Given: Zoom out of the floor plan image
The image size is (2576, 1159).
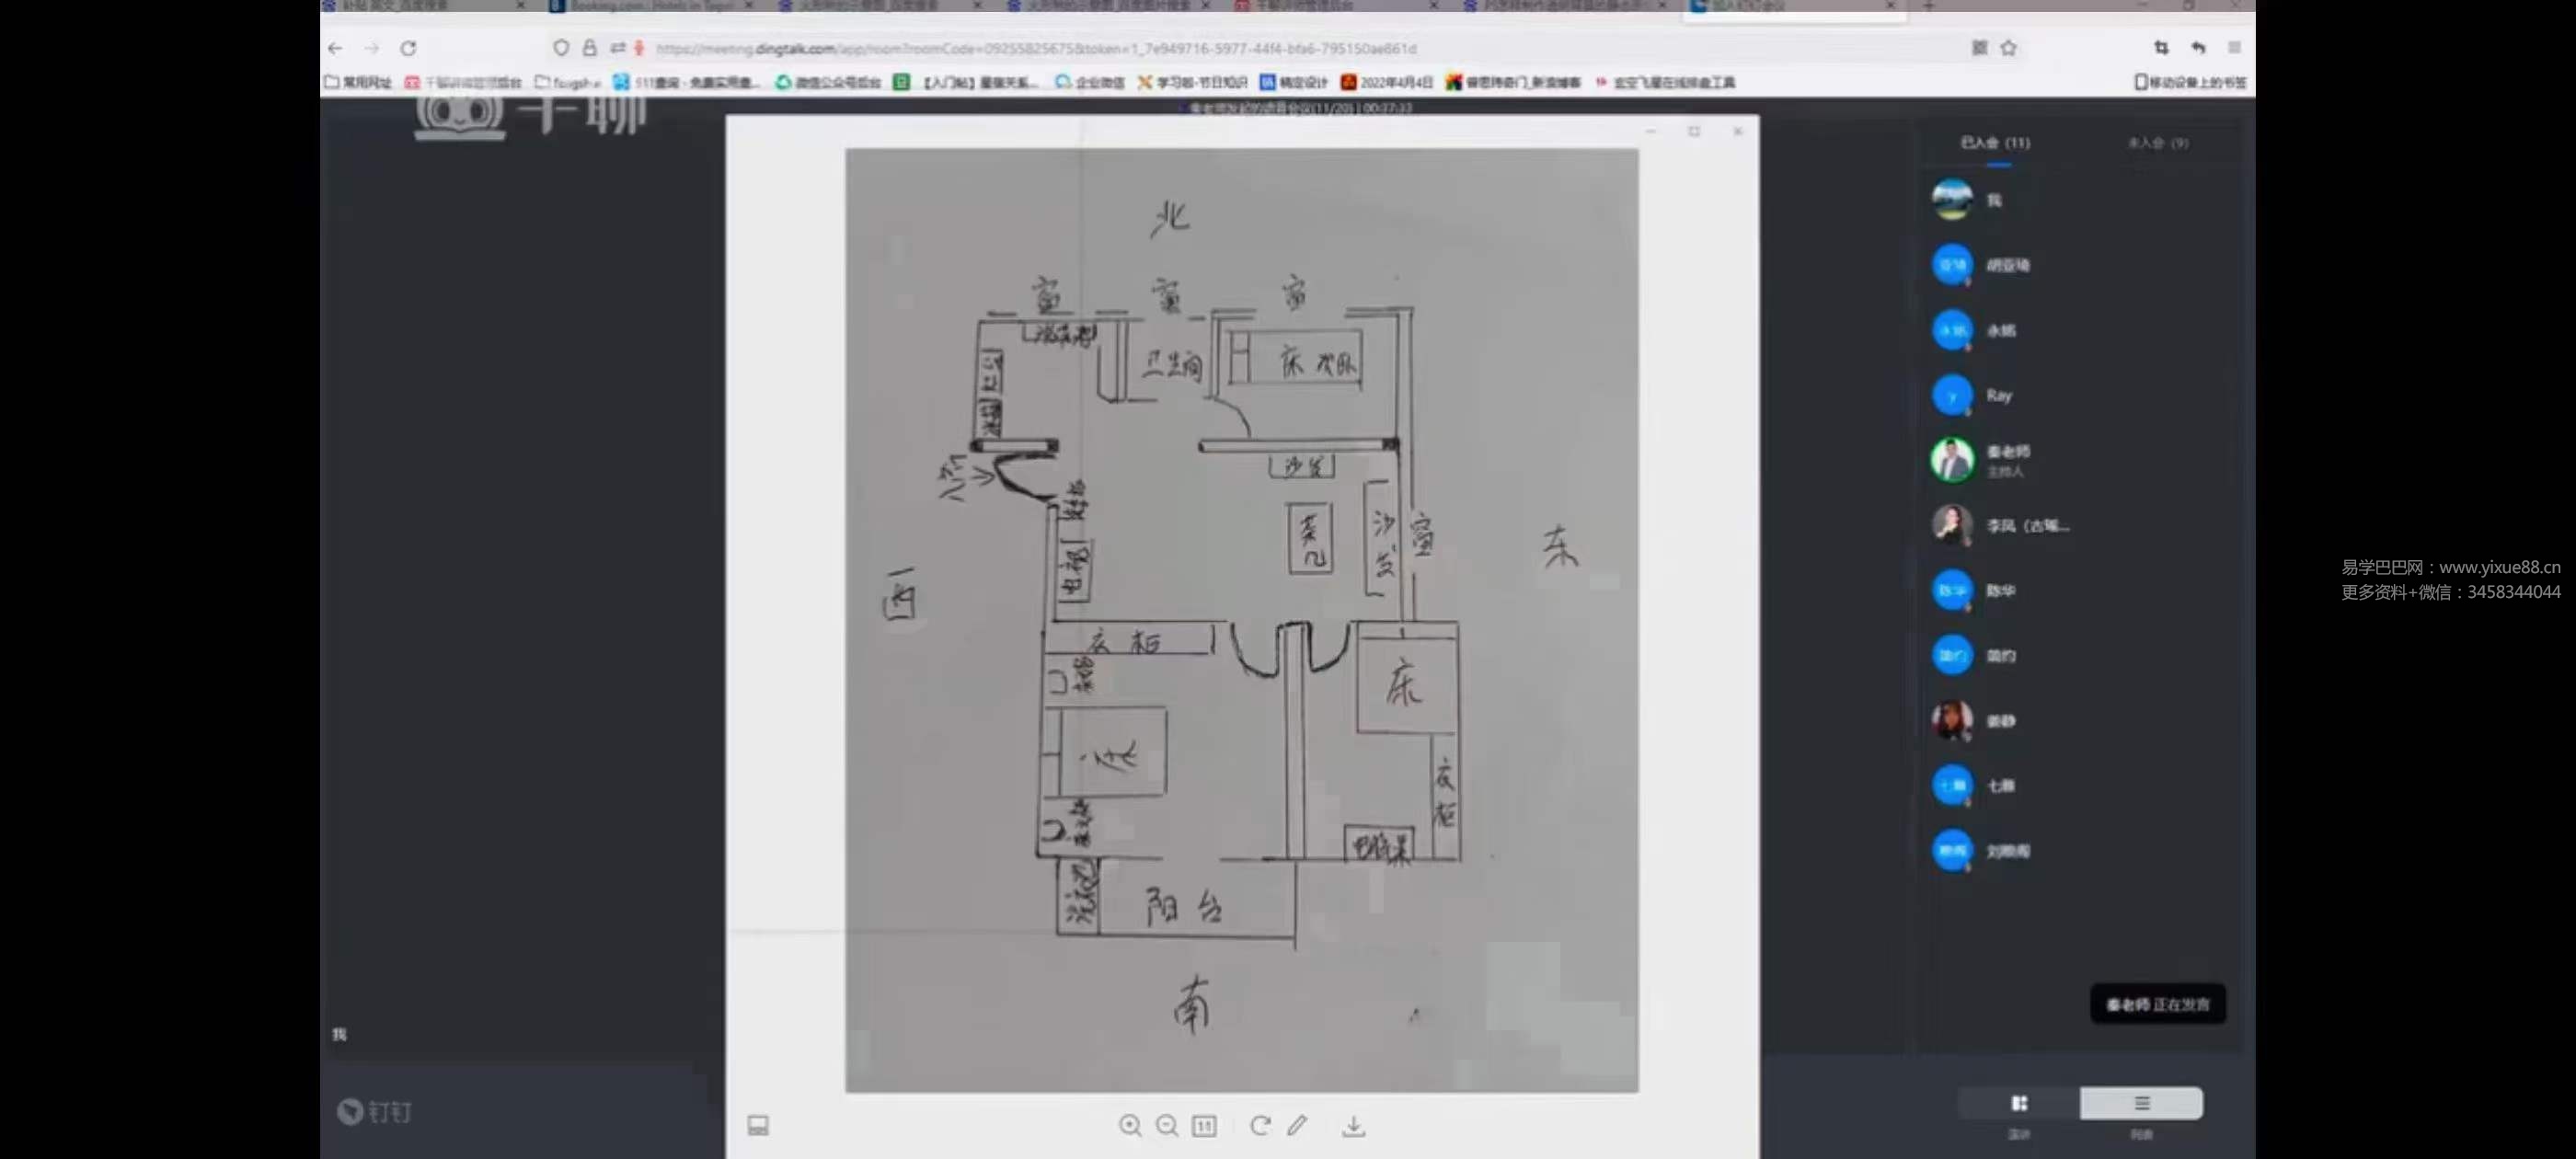Looking at the screenshot, I should tap(1167, 1125).
